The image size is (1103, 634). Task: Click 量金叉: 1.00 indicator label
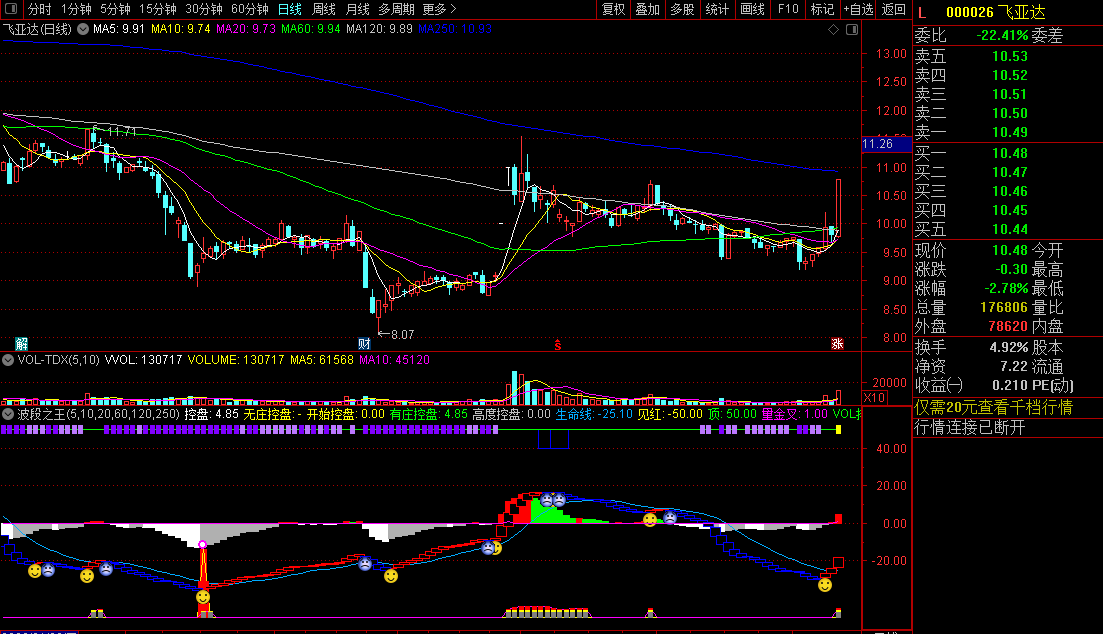795,414
